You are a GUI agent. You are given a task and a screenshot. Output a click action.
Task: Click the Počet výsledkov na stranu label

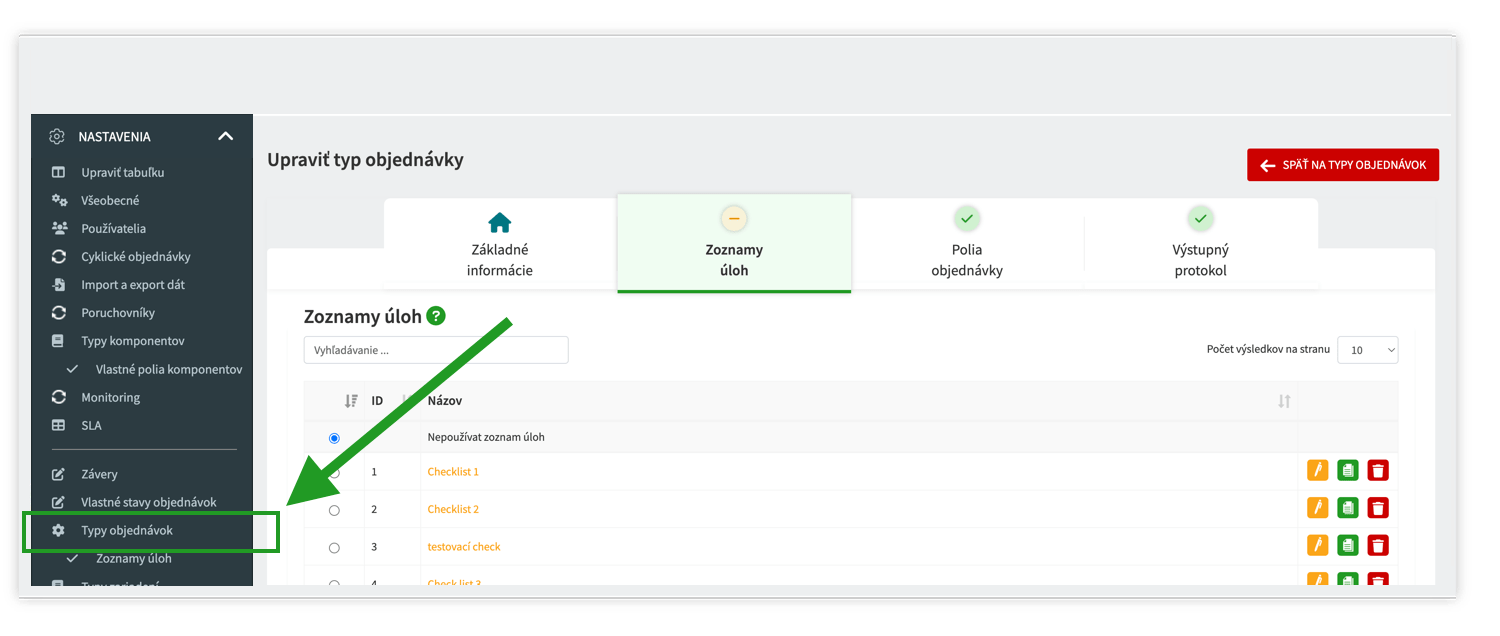click(1268, 350)
